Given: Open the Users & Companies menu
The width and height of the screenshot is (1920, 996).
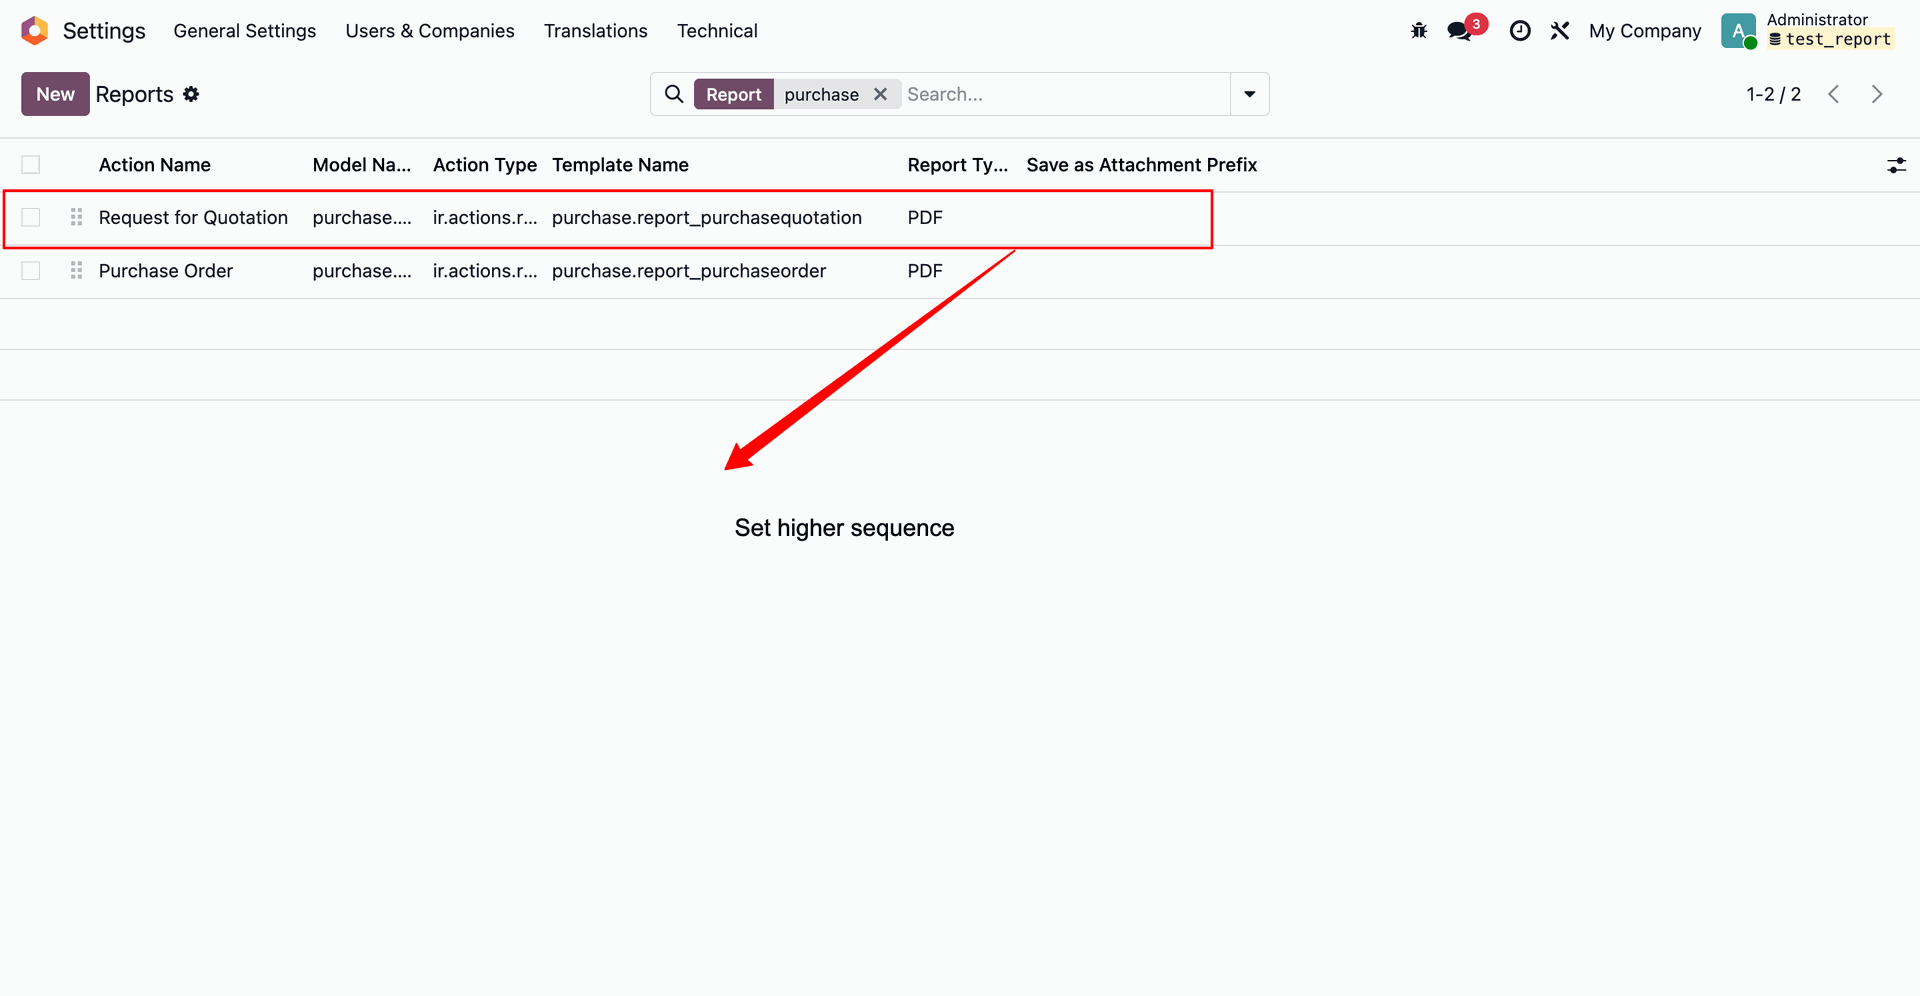Looking at the screenshot, I should (x=430, y=31).
